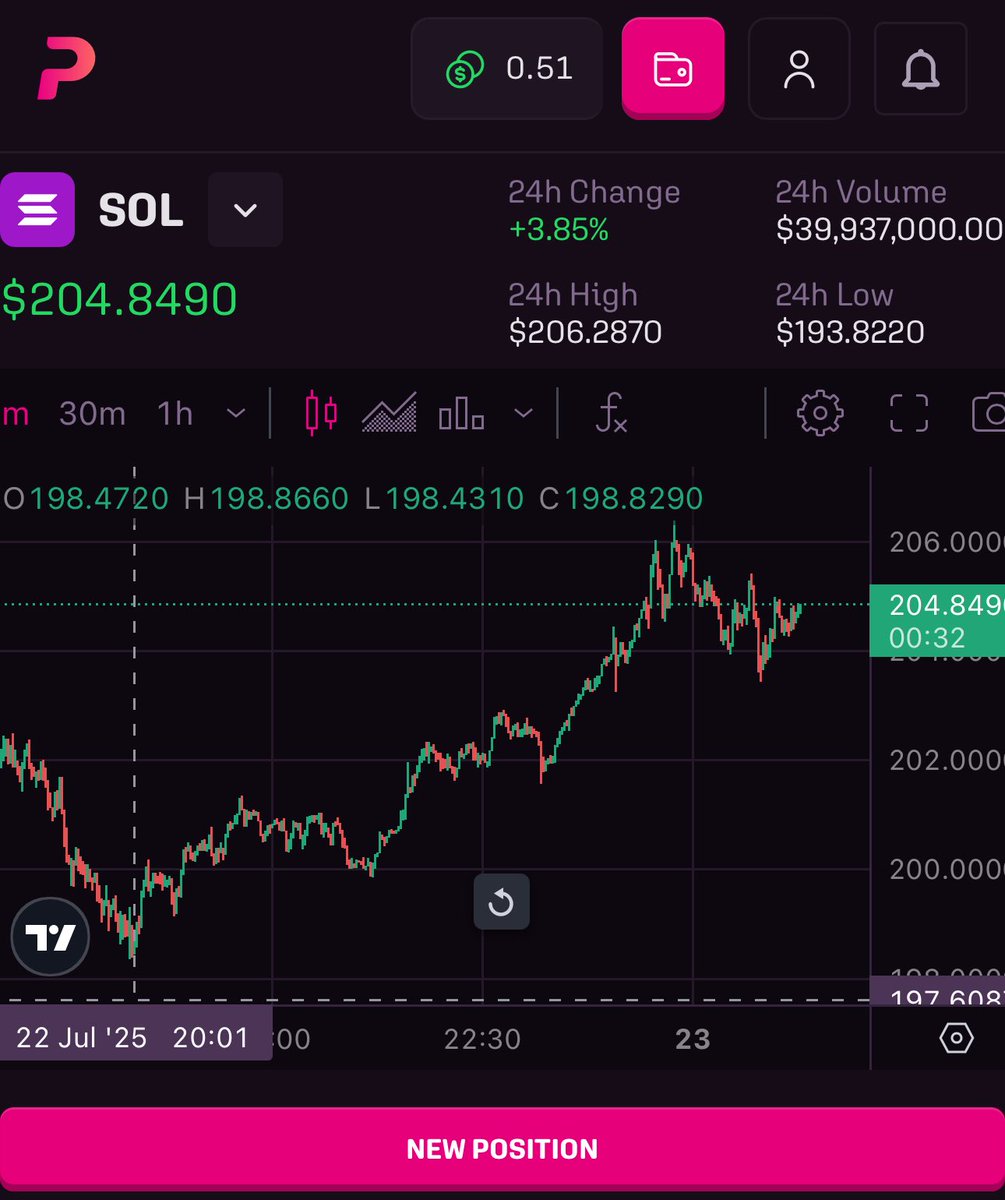Select the candlestick chart type

point(321,413)
